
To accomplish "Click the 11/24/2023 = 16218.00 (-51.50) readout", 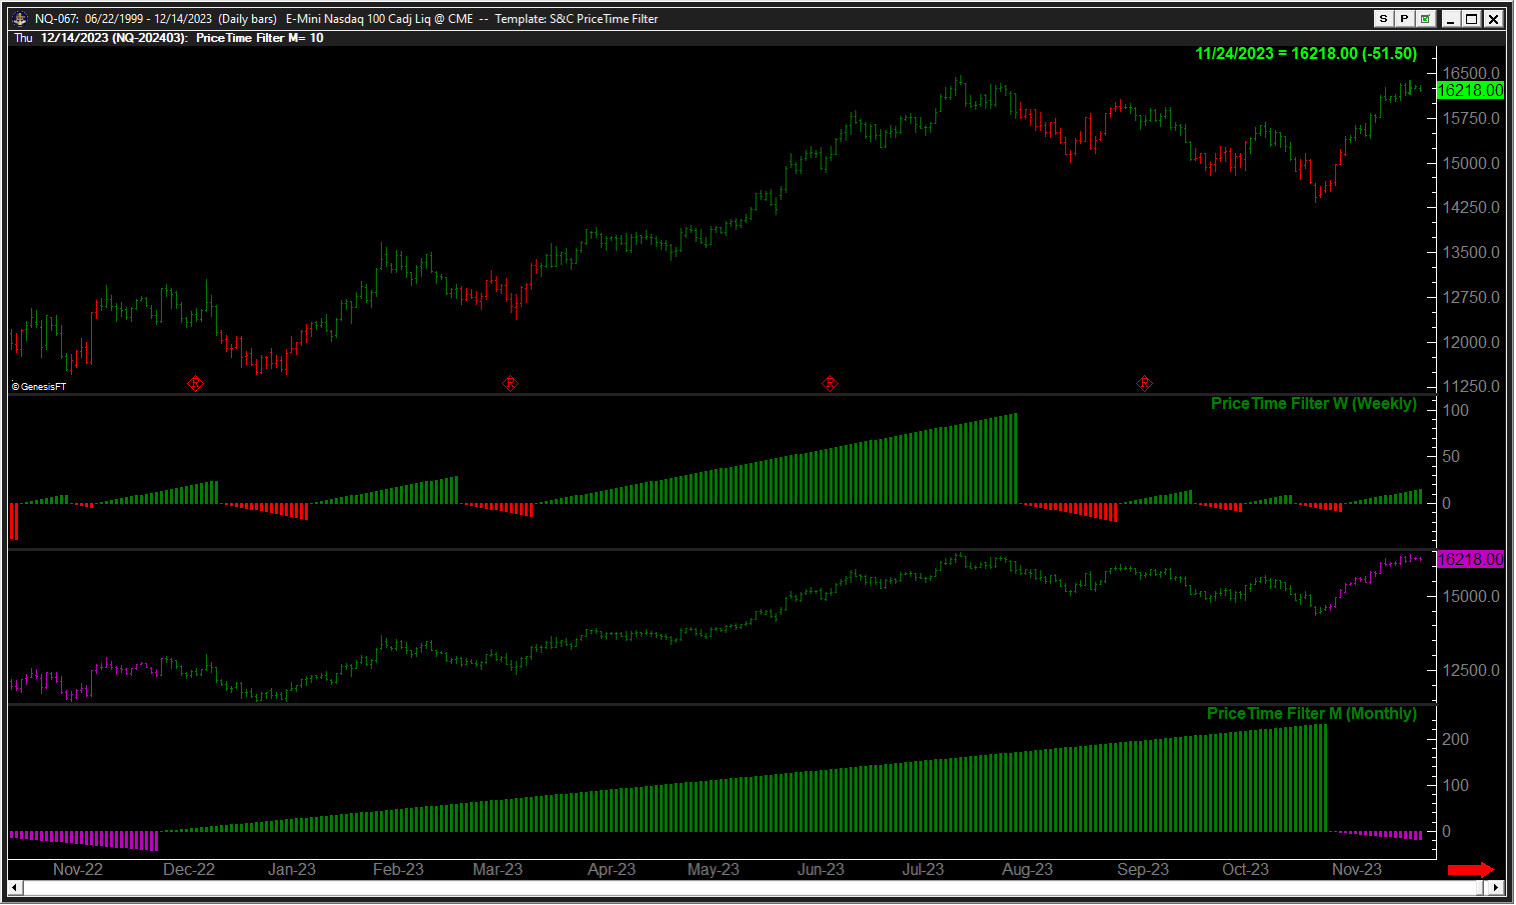I will coord(1306,53).
